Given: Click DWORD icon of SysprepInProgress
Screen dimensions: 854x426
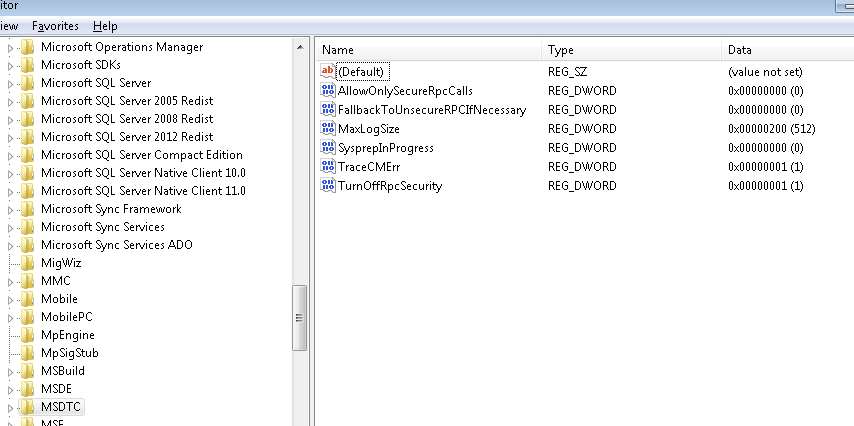Looking at the screenshot, I should coord(328,148).
